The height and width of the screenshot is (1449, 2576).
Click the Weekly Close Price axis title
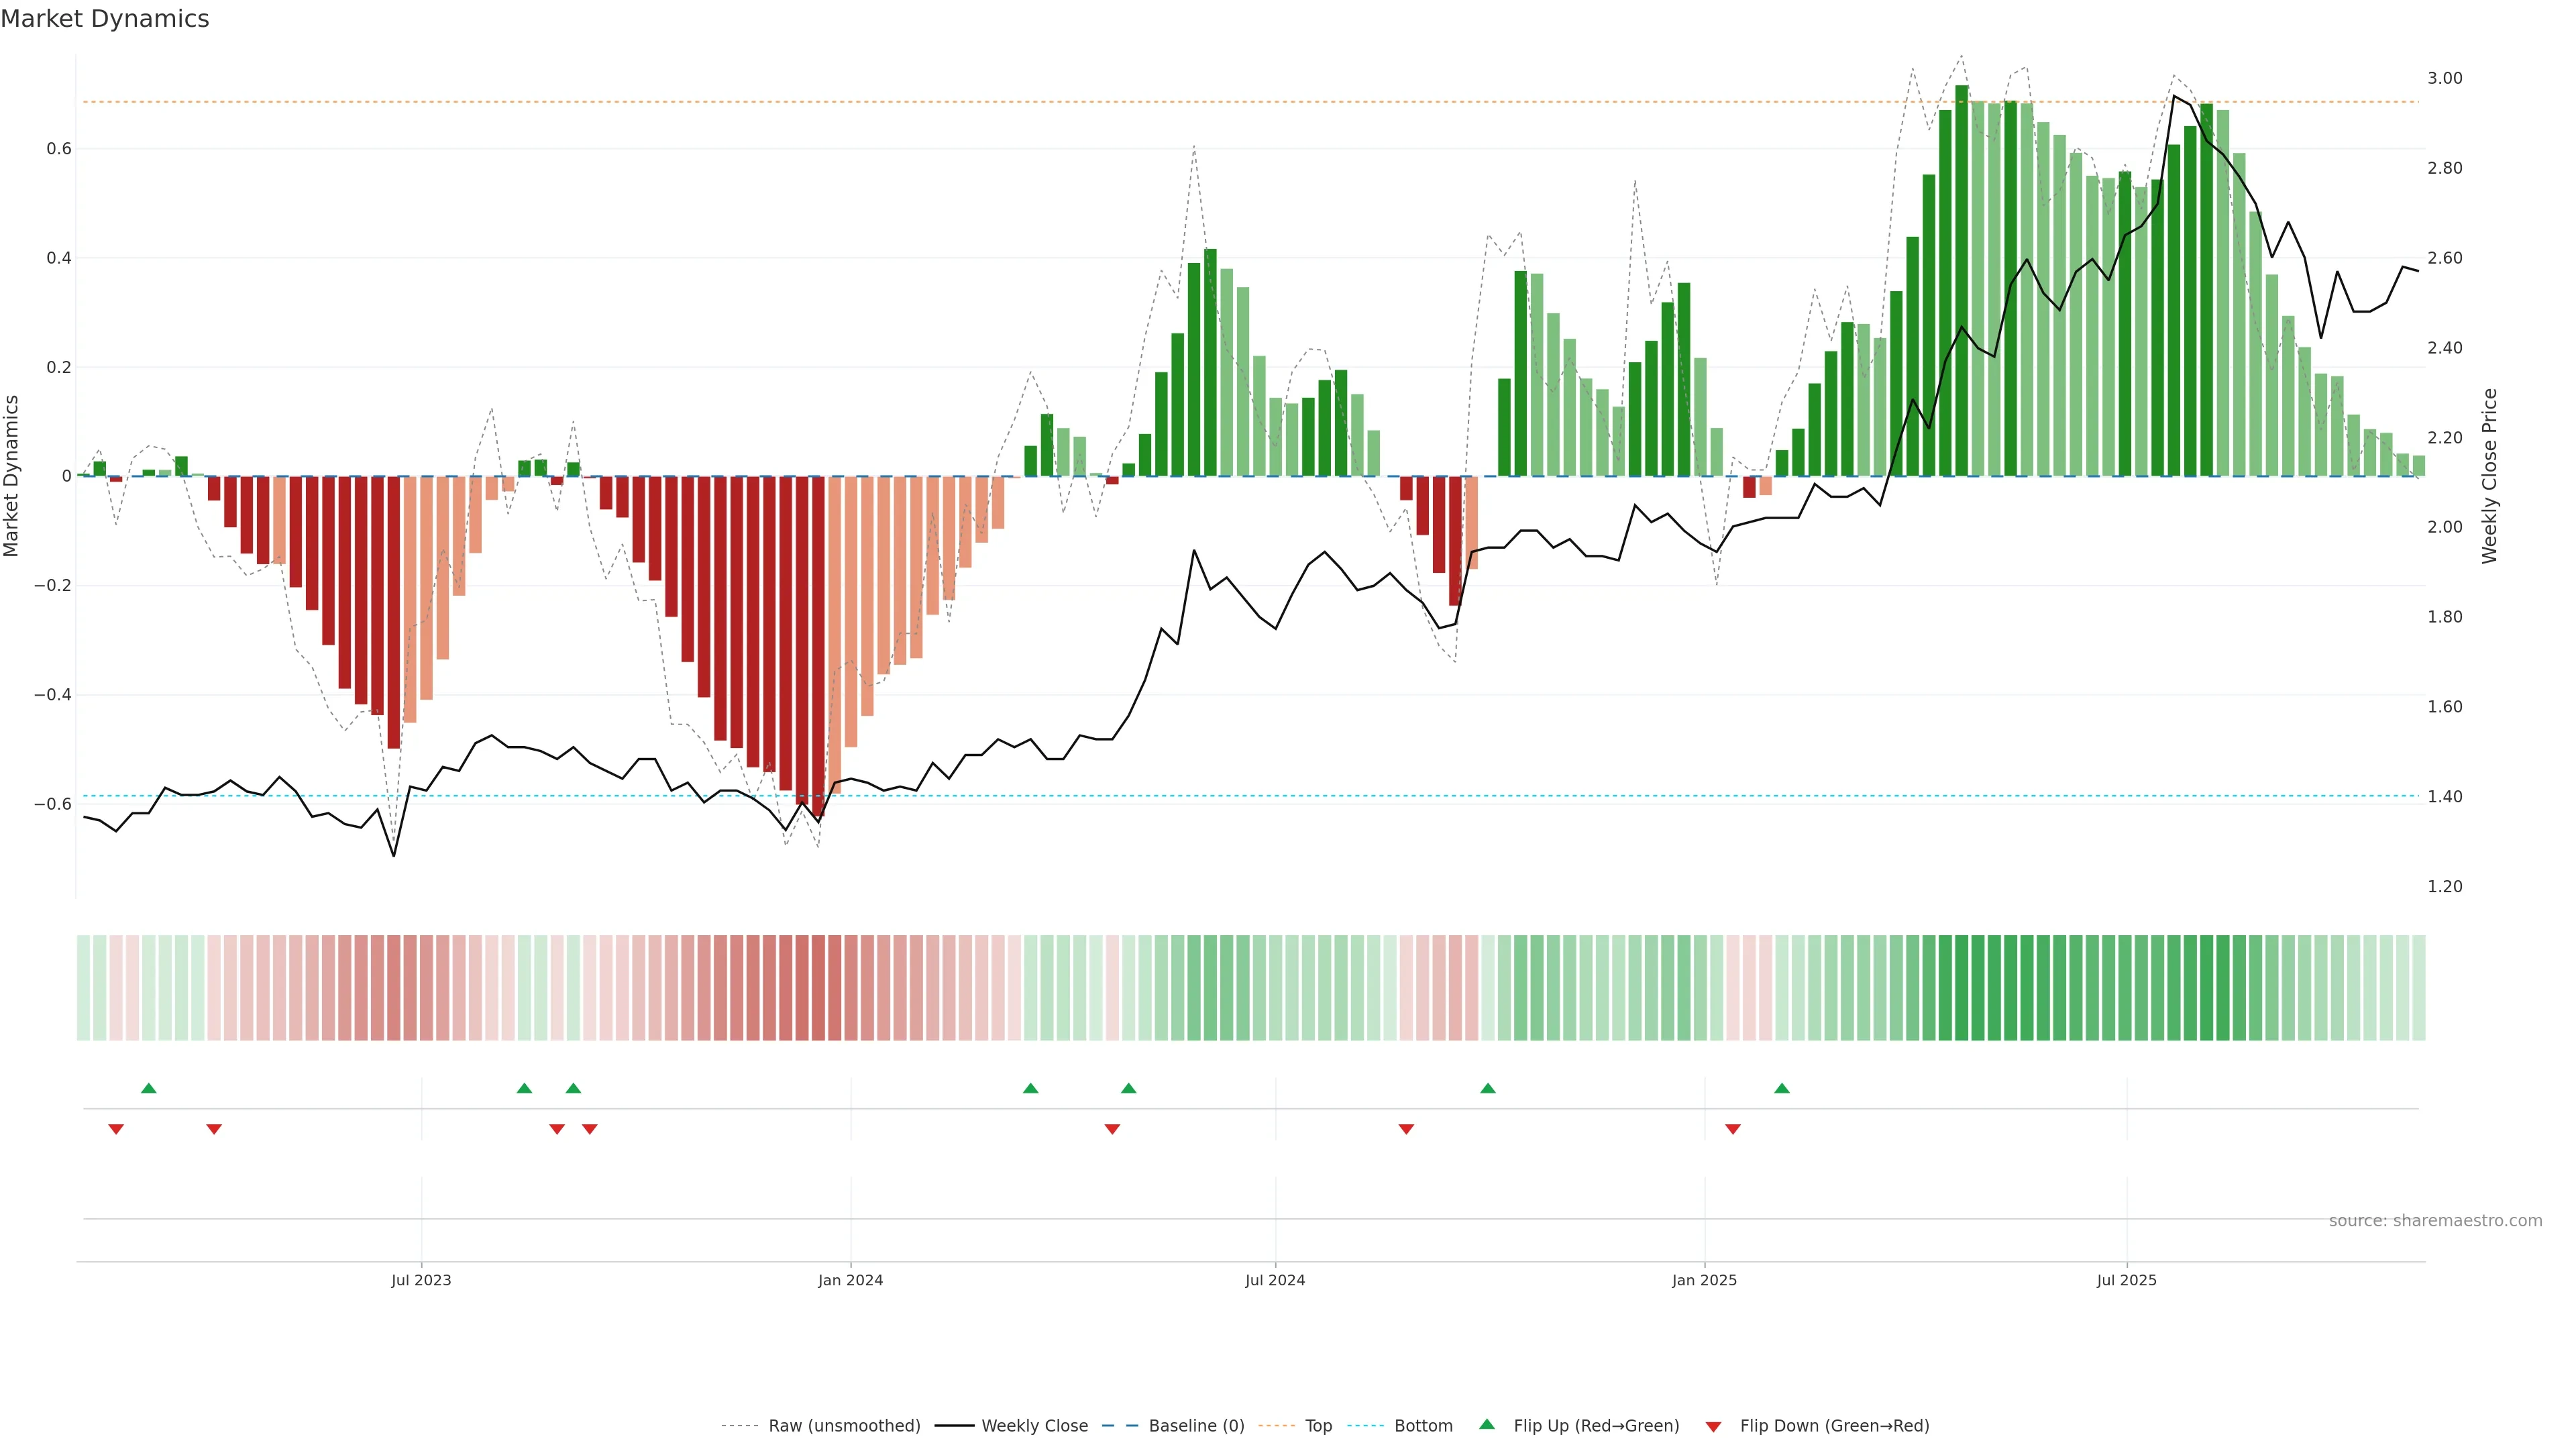[2489, 476]
